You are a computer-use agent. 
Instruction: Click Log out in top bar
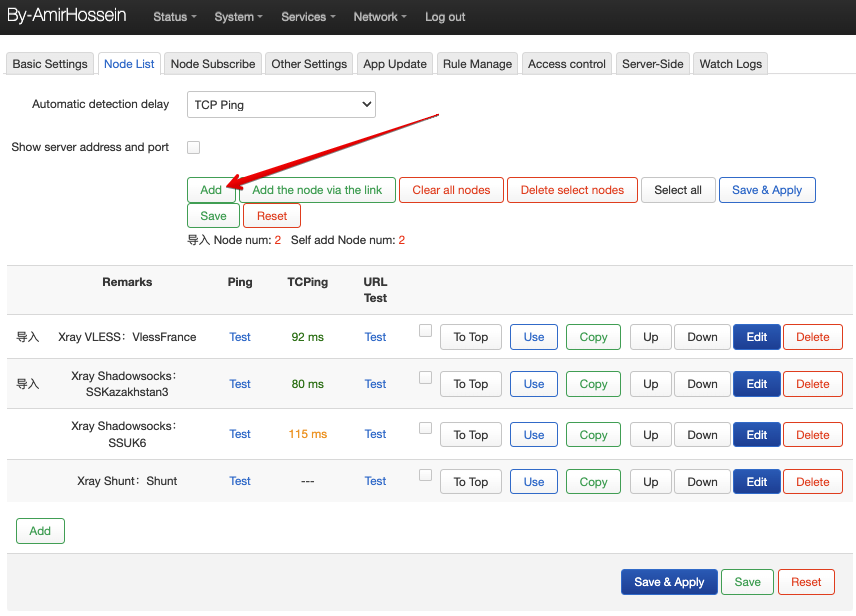coord(445,17)
